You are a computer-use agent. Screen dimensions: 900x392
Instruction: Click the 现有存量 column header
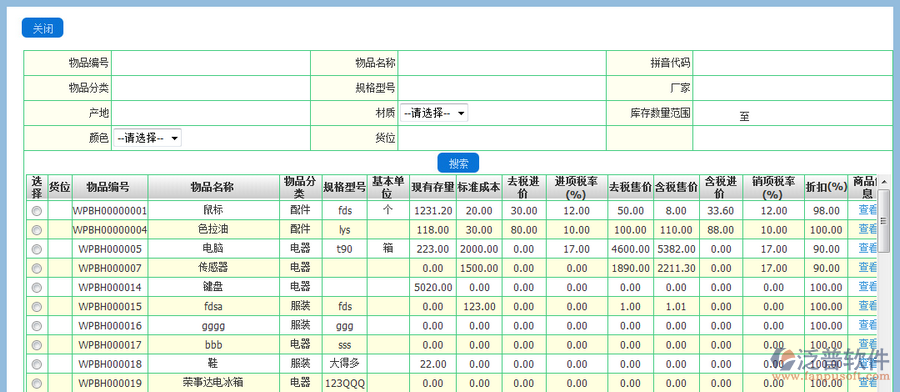tap(433, 187)
